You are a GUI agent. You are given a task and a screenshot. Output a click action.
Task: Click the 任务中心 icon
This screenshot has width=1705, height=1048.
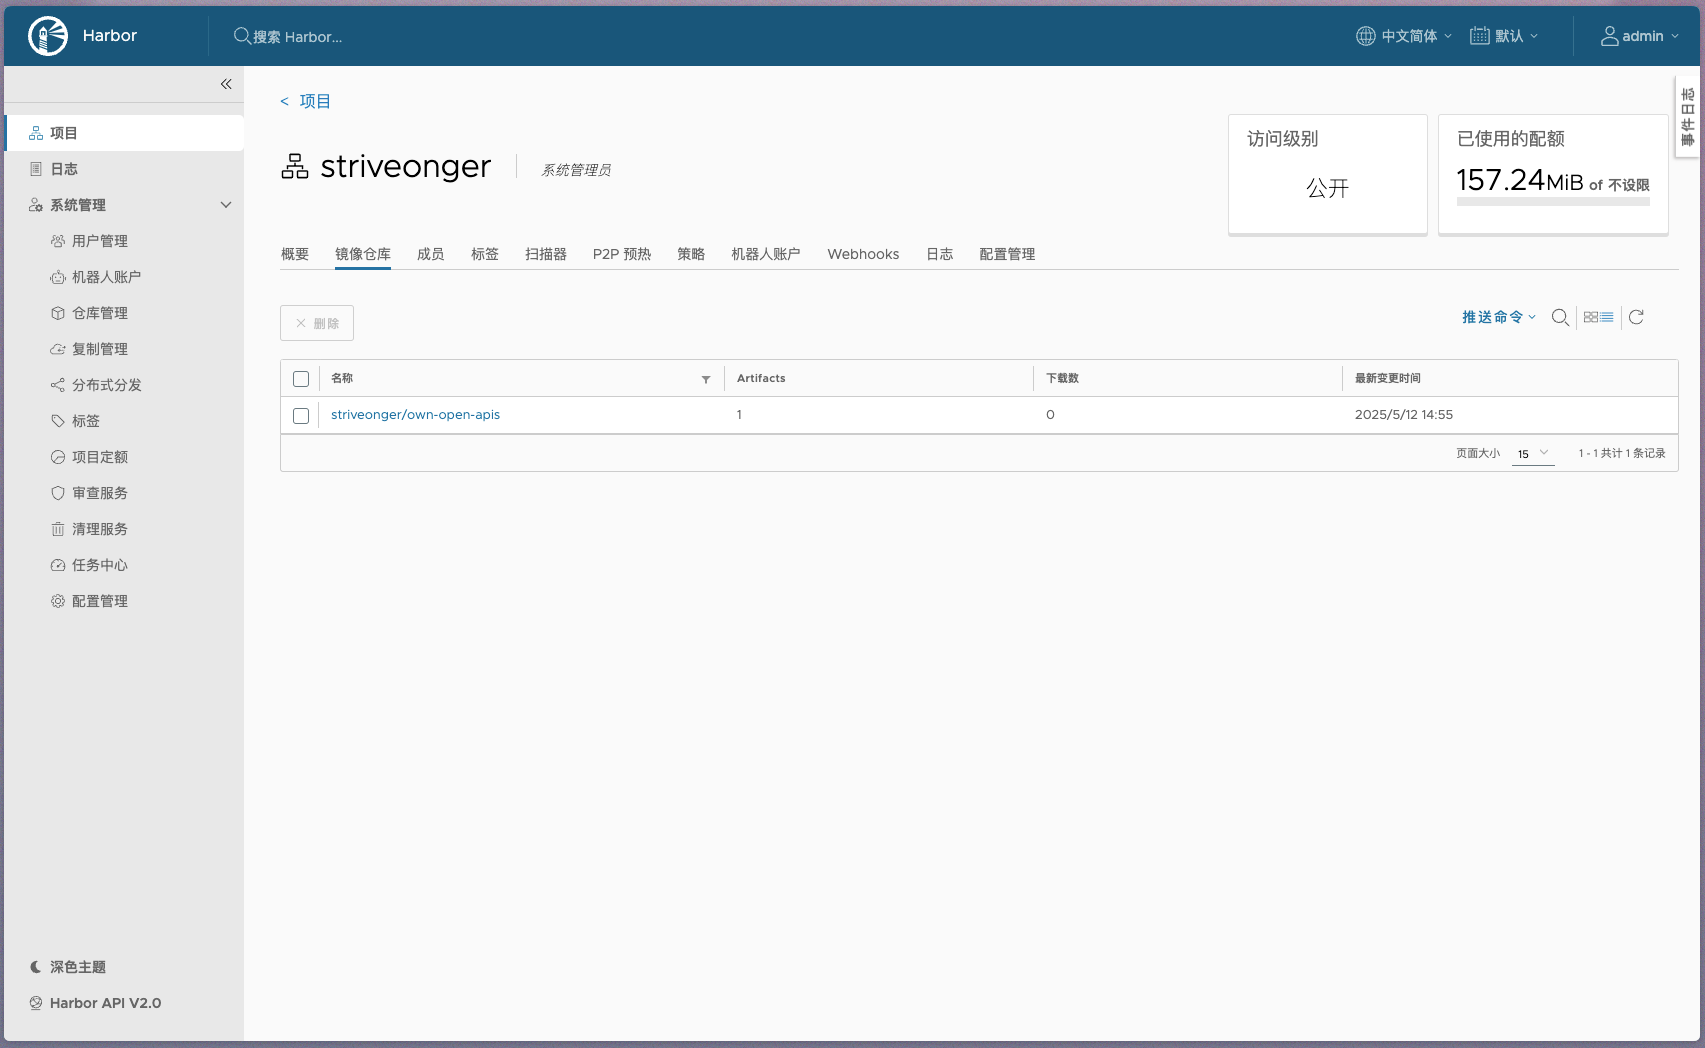point(58,565)
